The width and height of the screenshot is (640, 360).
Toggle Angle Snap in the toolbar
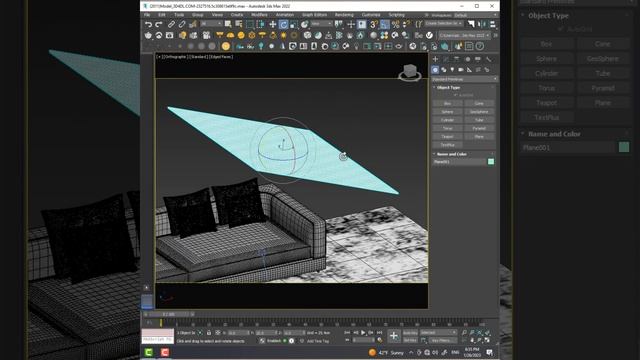[x=385, y=24]
